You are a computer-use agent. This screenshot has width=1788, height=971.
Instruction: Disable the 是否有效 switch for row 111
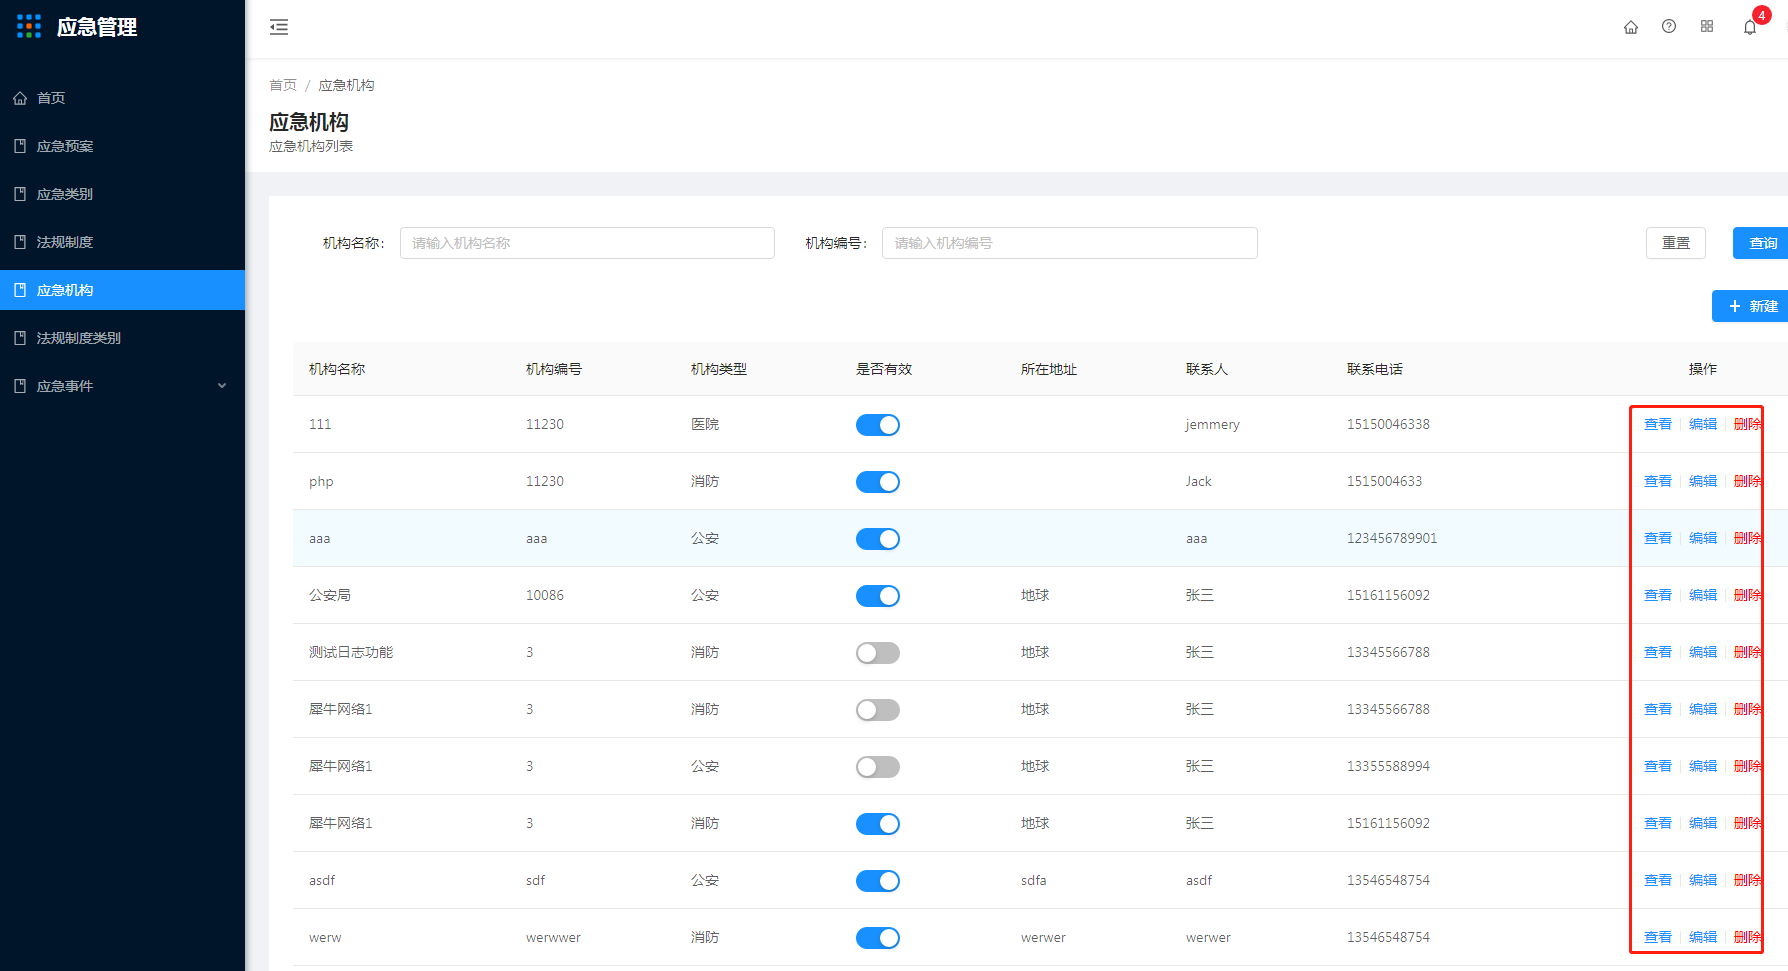point(878,425)
